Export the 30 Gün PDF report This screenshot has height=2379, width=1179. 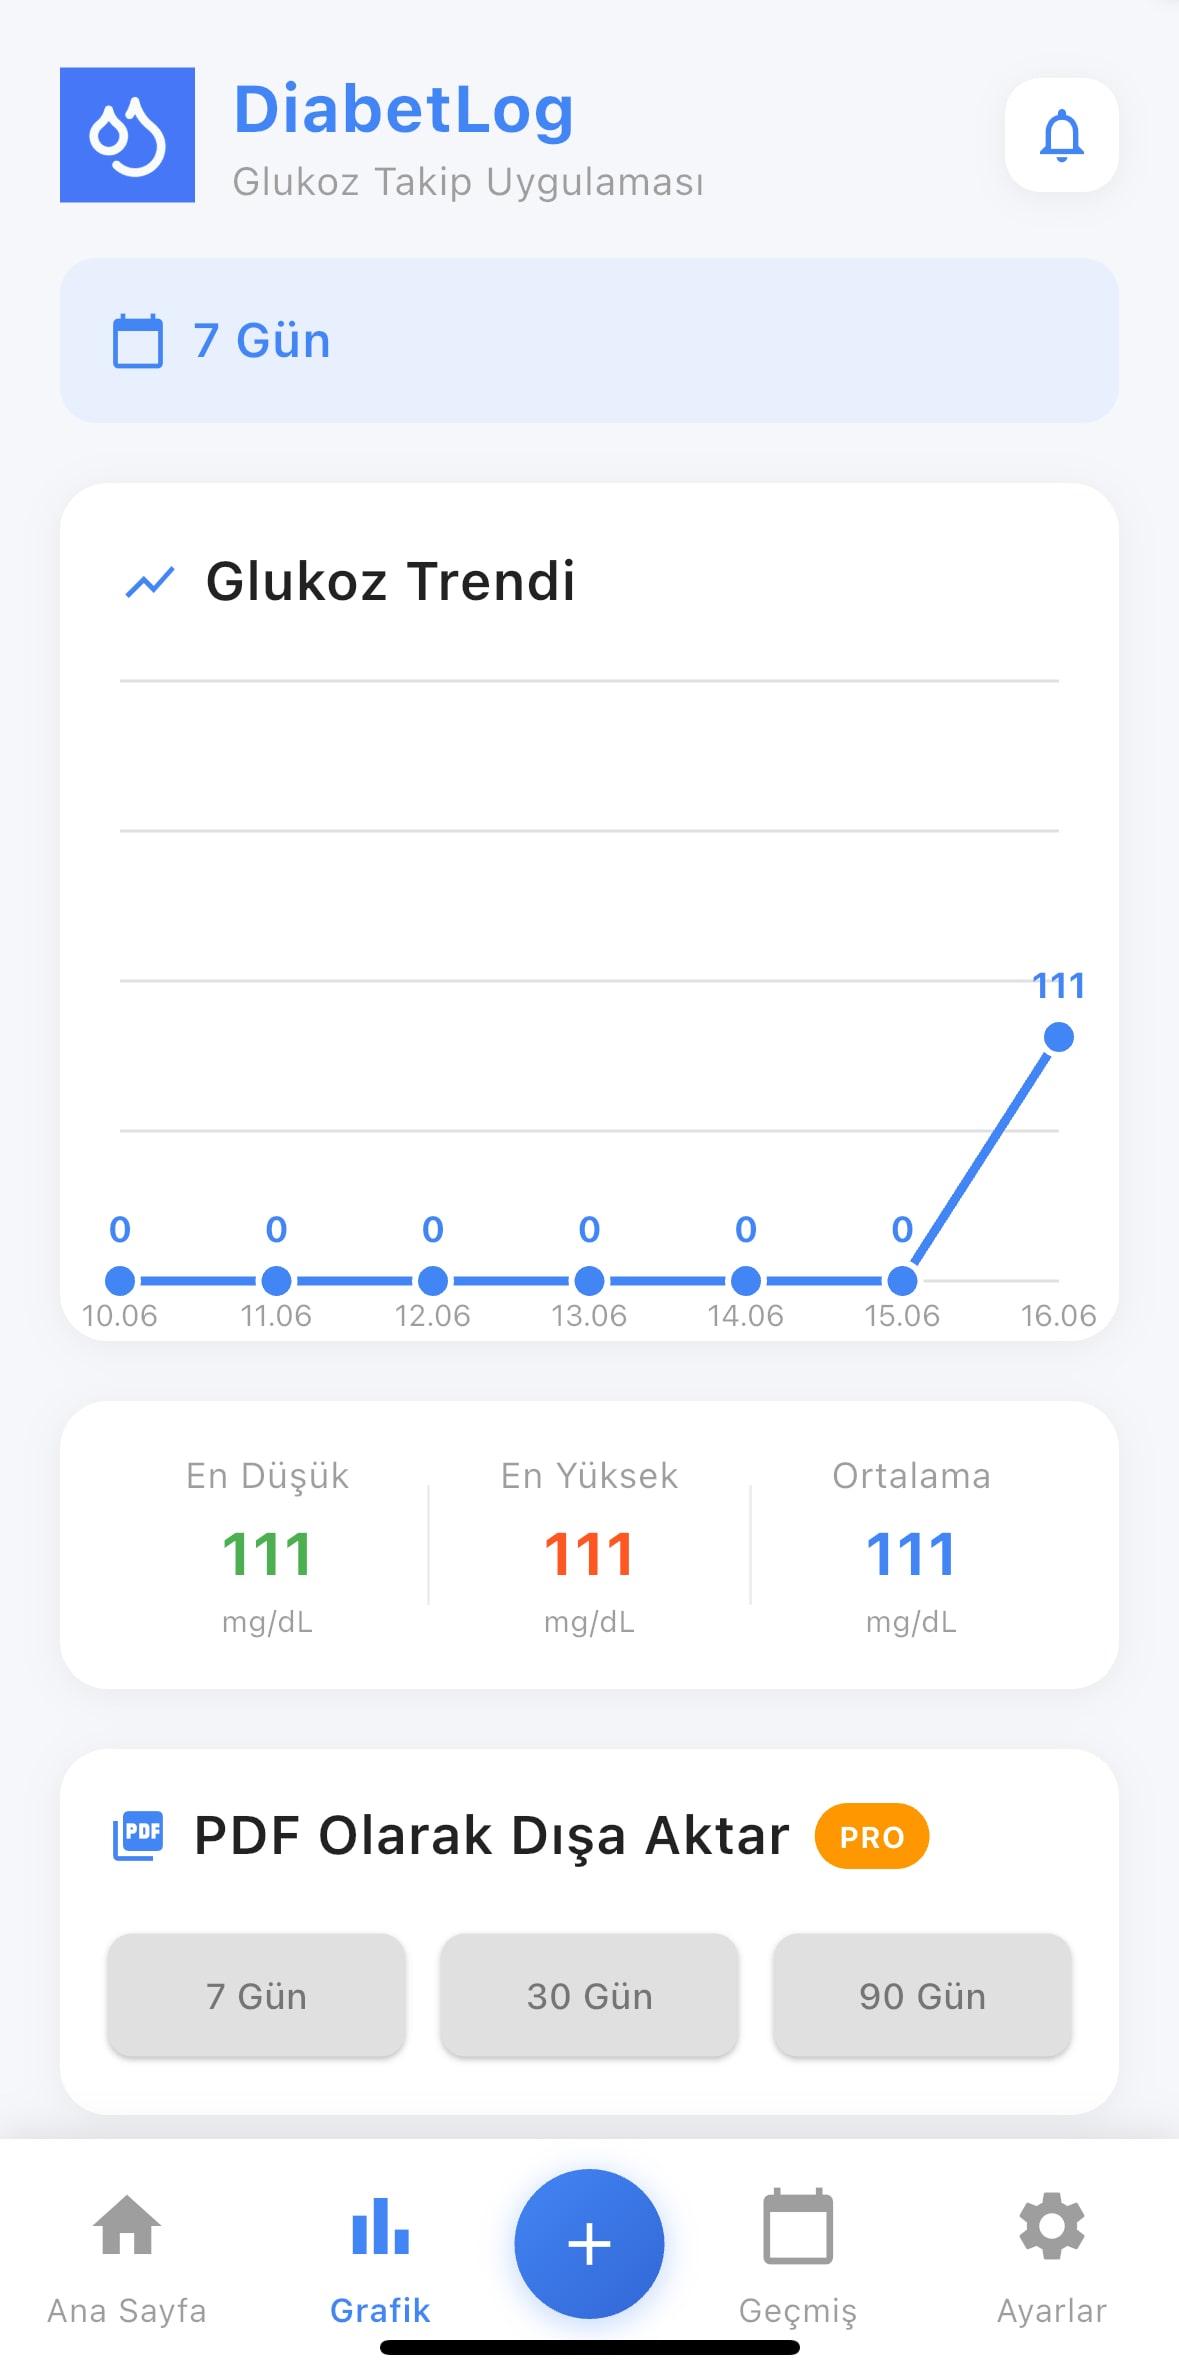(589, 1995)
